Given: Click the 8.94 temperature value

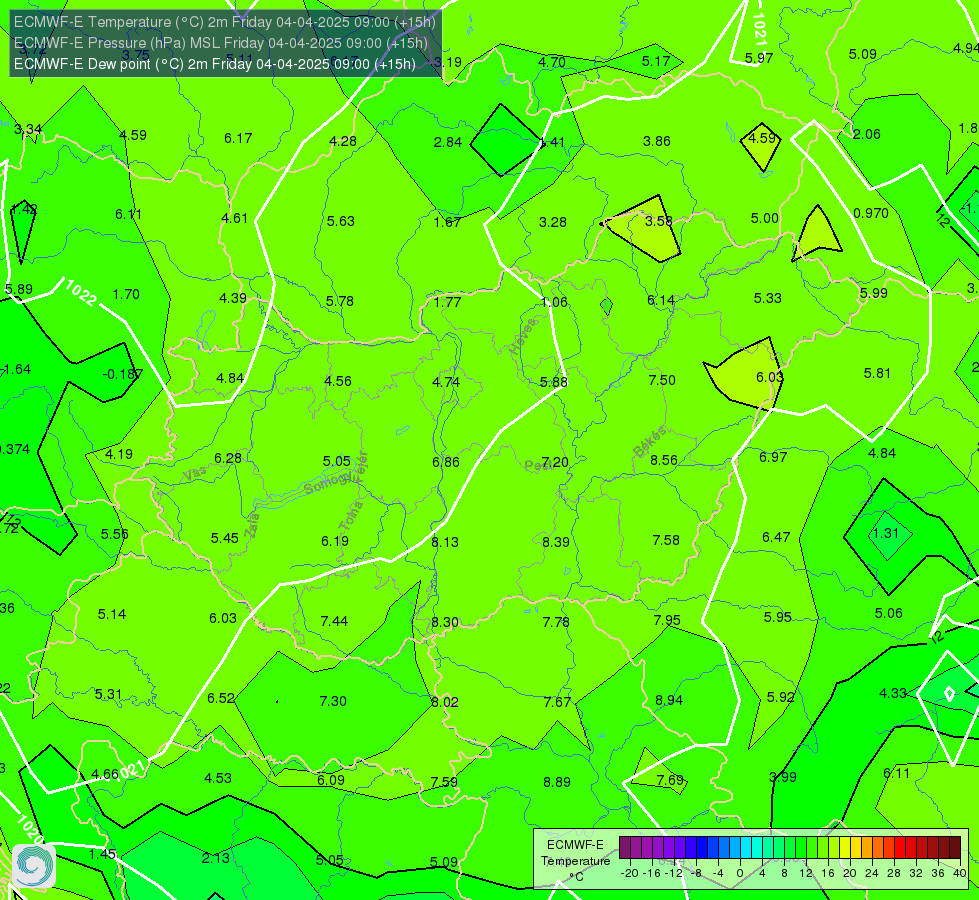Looking at the screenshot, I should tap(669, 701).
